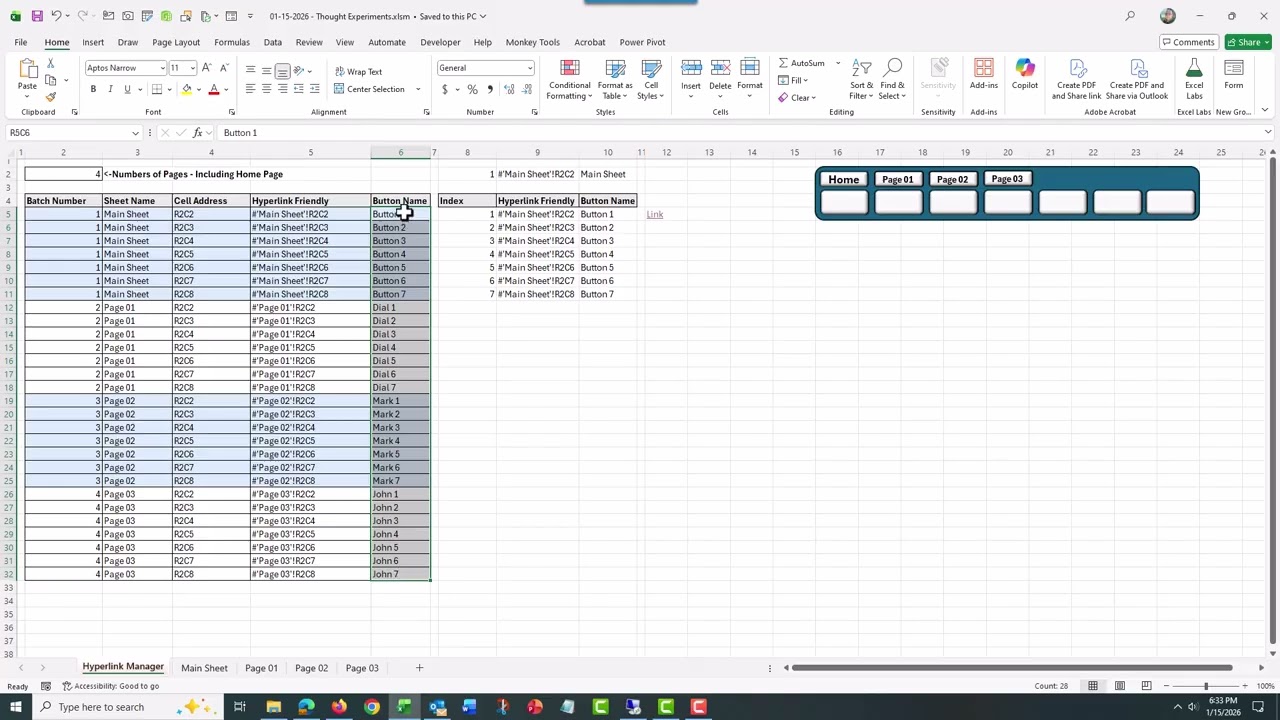
Task: Open Find & Select
Action: 893,80
